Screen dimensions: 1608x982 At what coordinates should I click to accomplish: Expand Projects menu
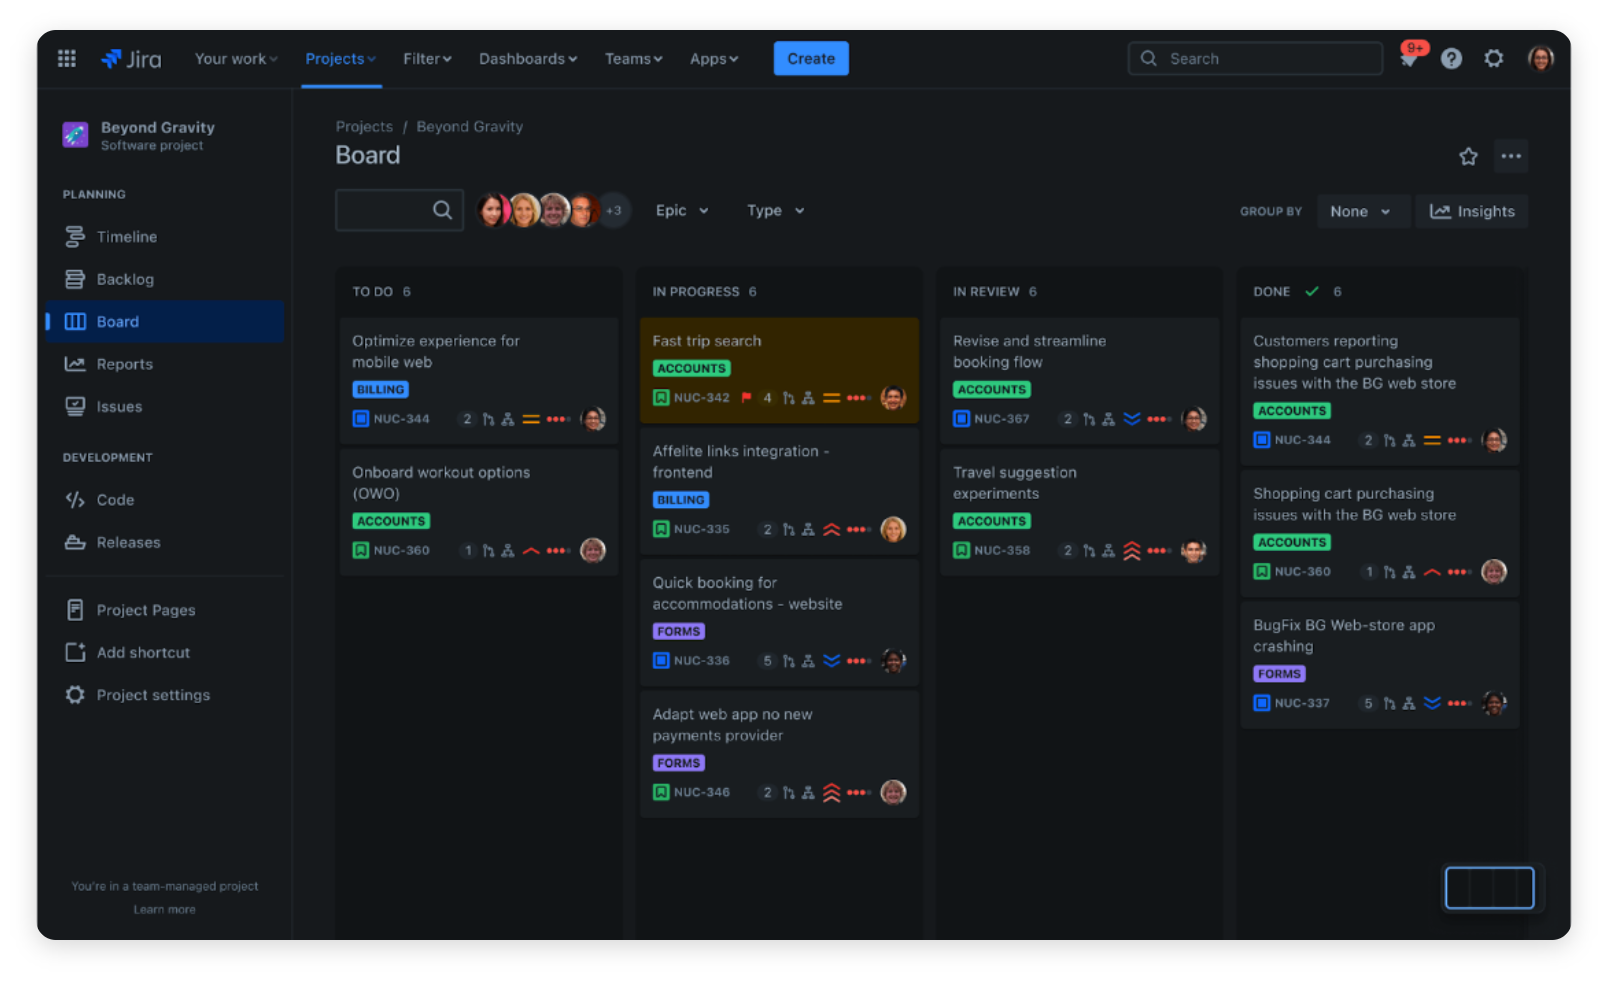click(x=340, y=59)
